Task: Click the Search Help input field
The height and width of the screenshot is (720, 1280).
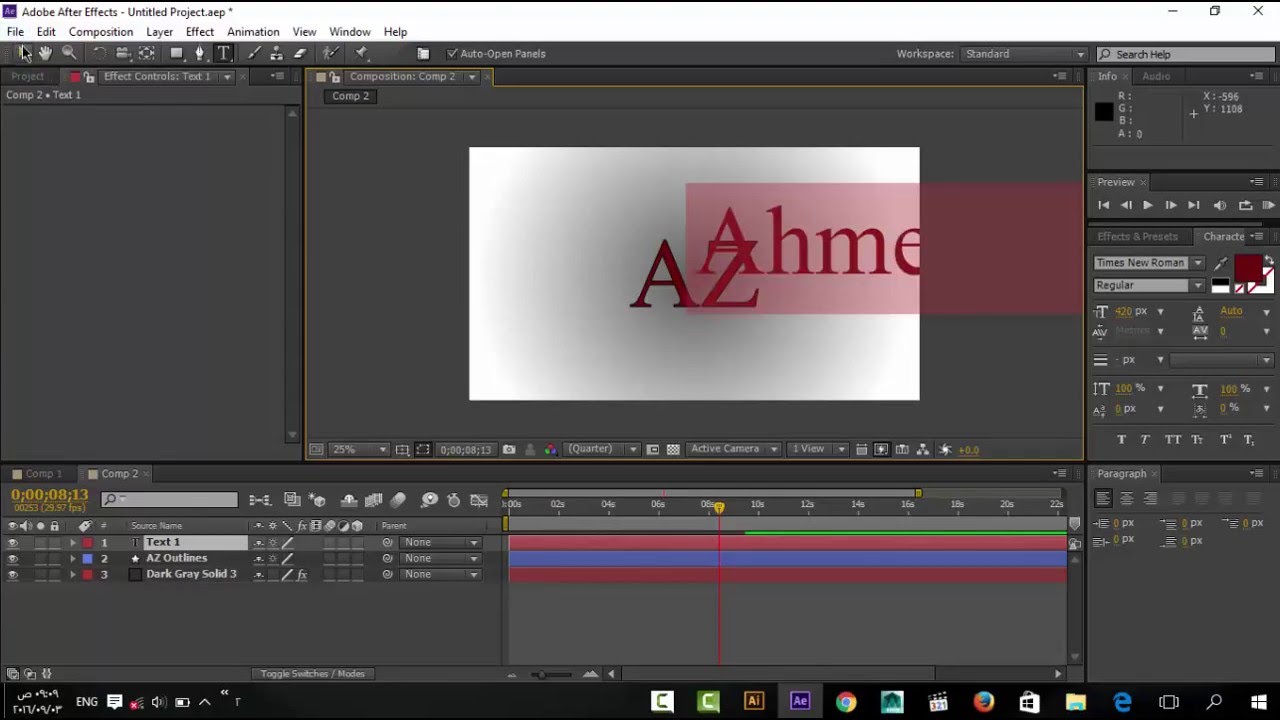Action: coord(1184,54)
